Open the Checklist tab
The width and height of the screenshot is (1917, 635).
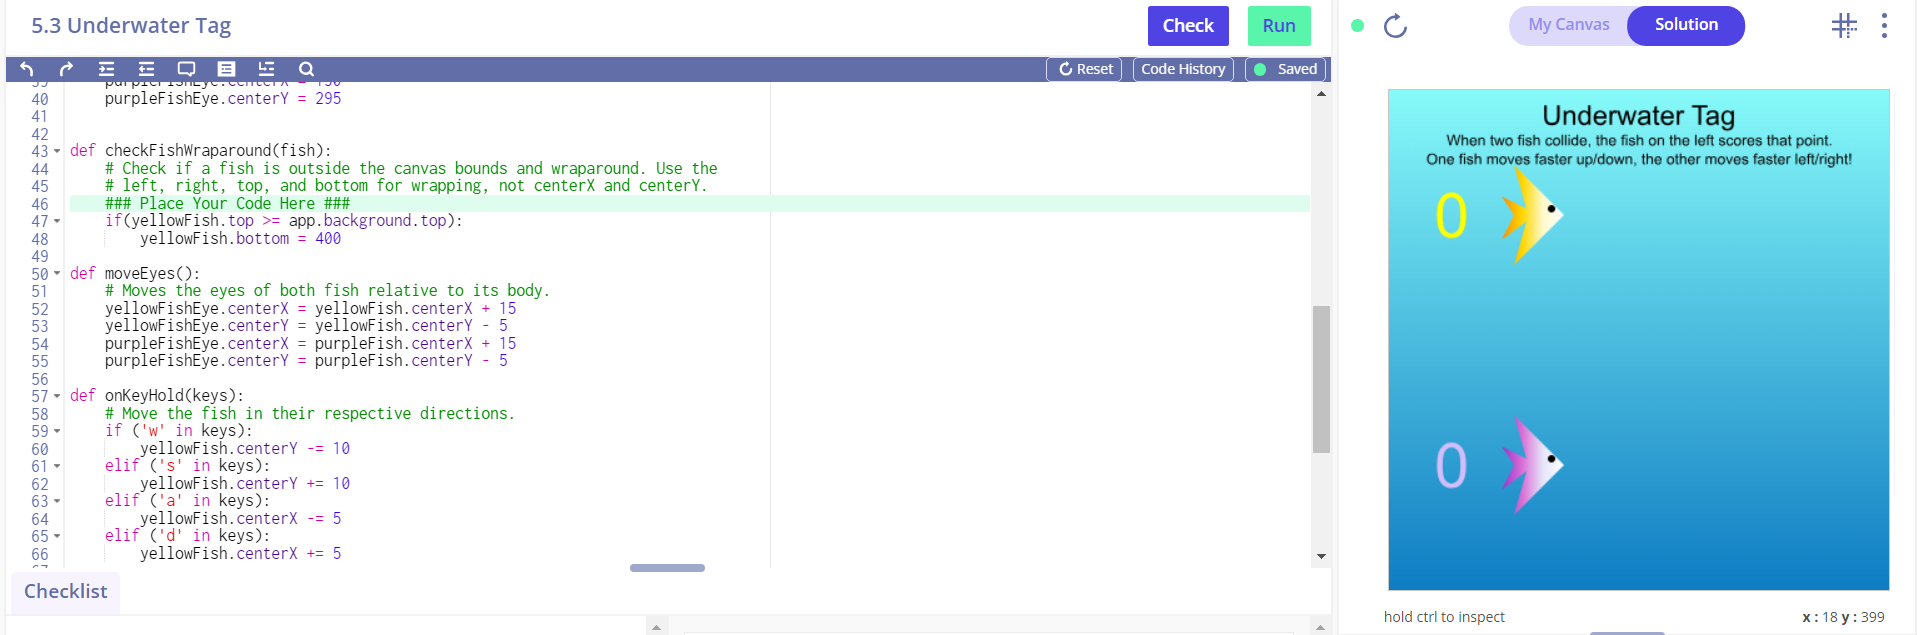coord(66,591)
